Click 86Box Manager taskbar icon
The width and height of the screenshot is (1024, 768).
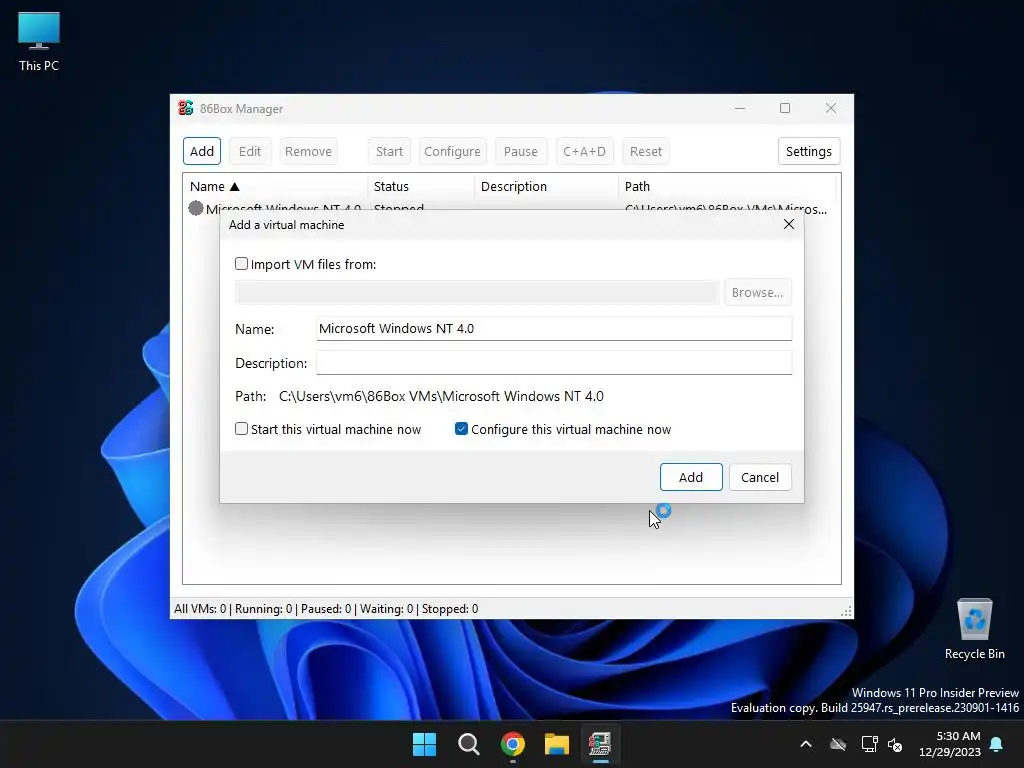(600, 744)
